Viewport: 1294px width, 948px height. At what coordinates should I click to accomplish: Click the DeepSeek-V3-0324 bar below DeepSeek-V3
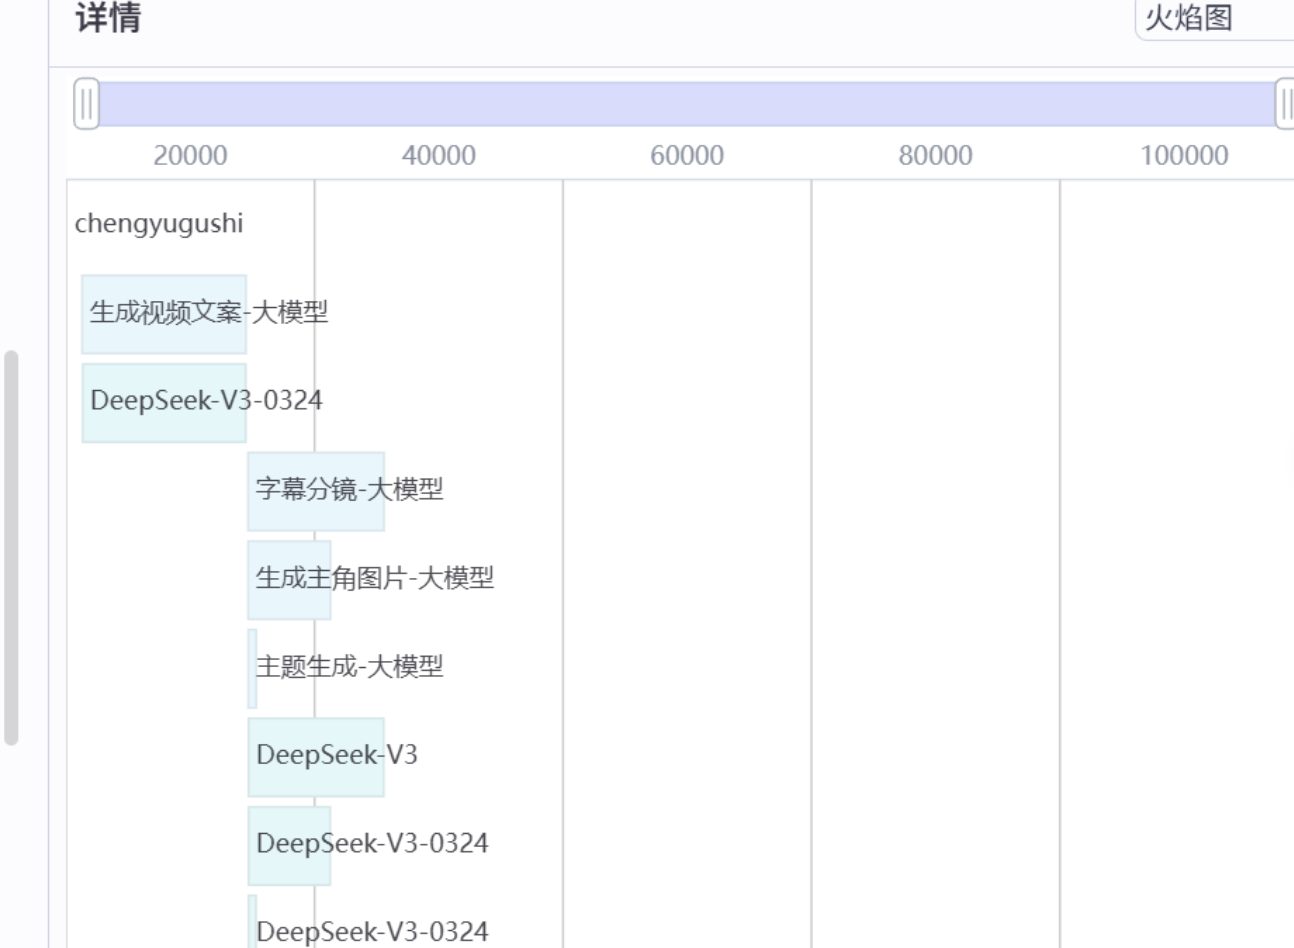(x=289, y=844)
